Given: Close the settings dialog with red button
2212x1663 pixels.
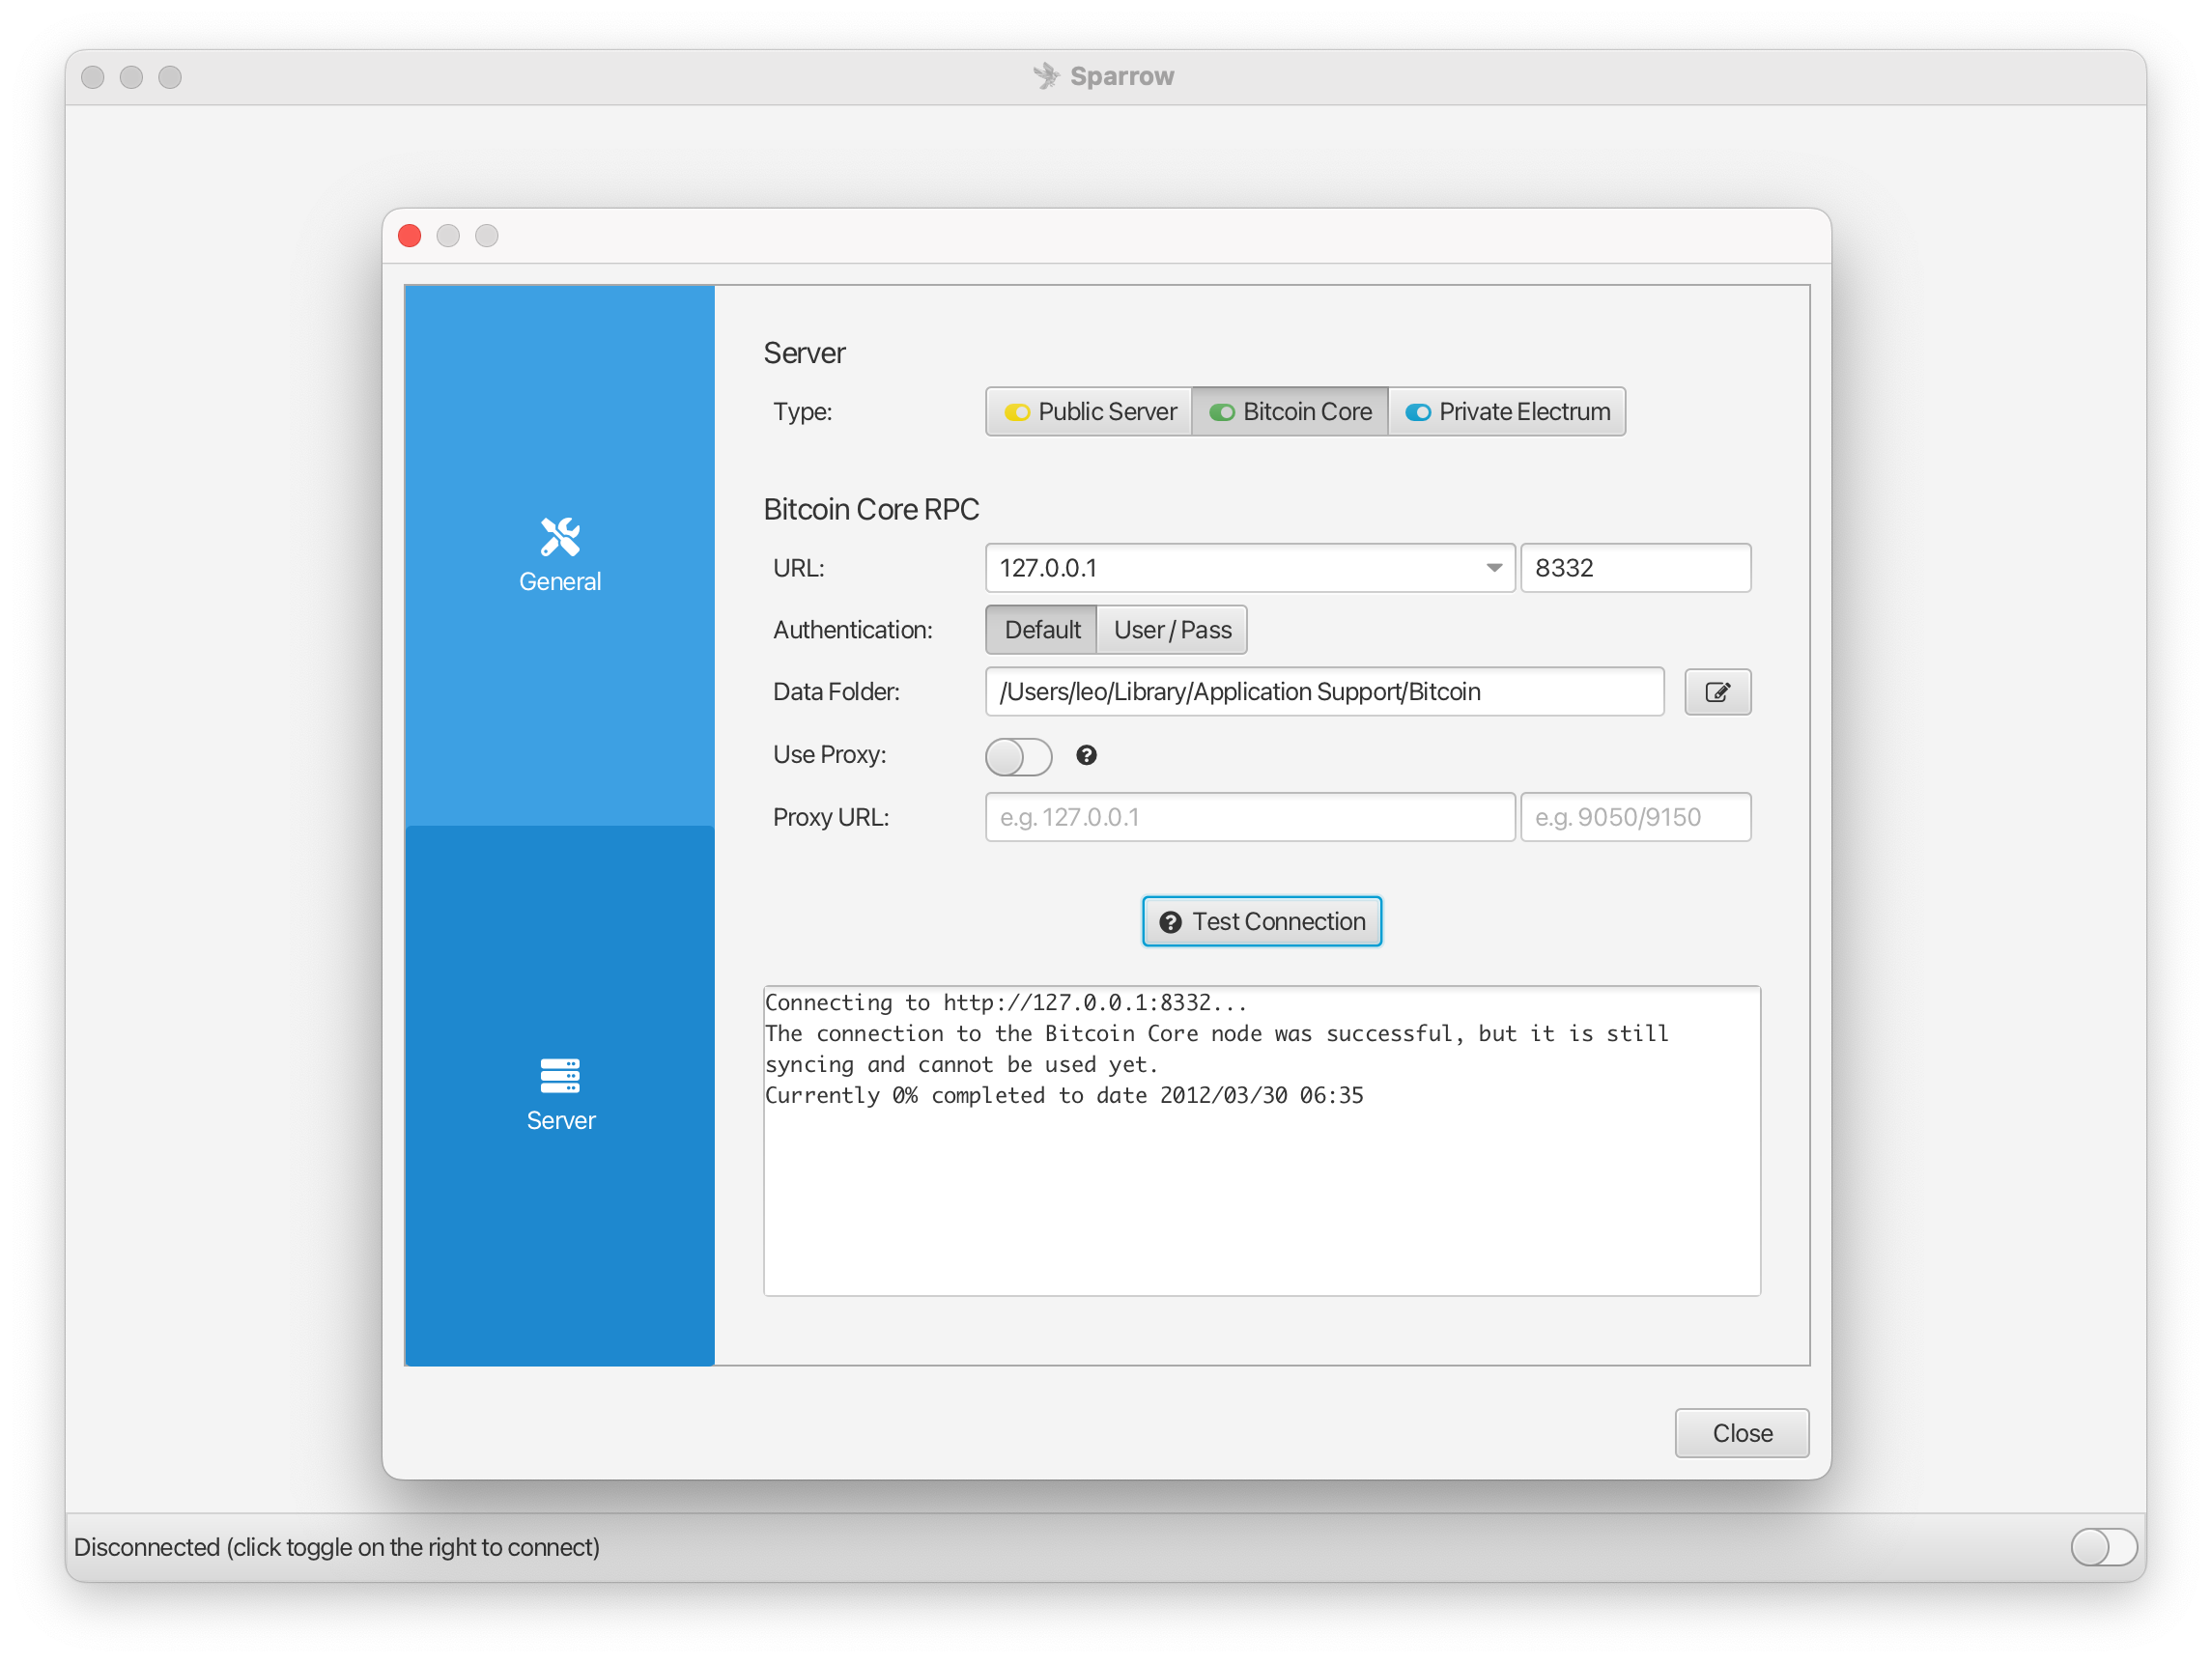Looking at the screenshot, I should coord(410,236).
